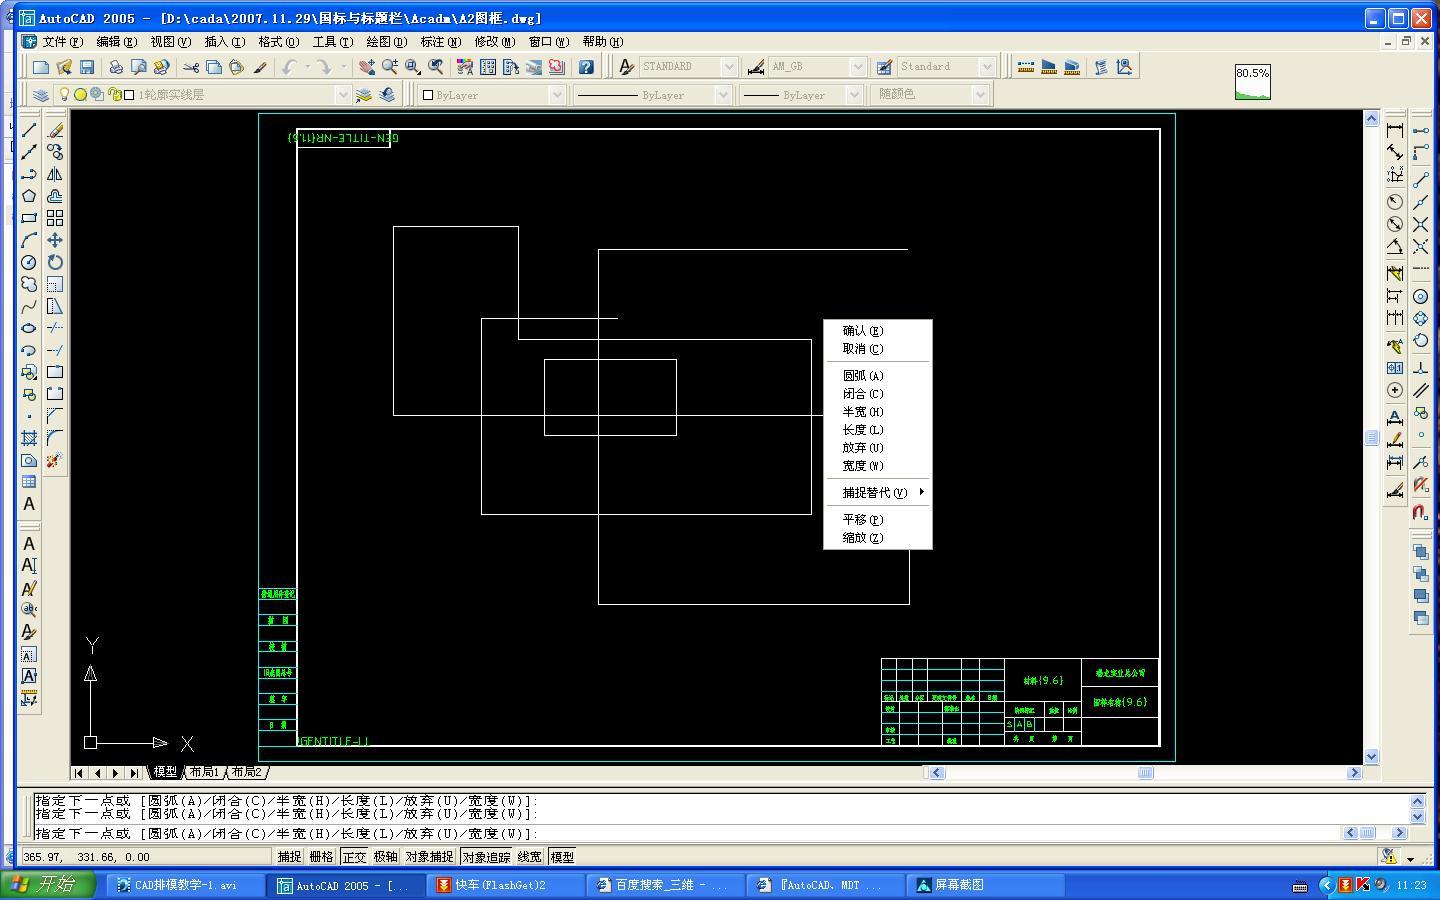Select the Hatch tool
Viewport: 1440px width, 900px height.
[29, 438]
